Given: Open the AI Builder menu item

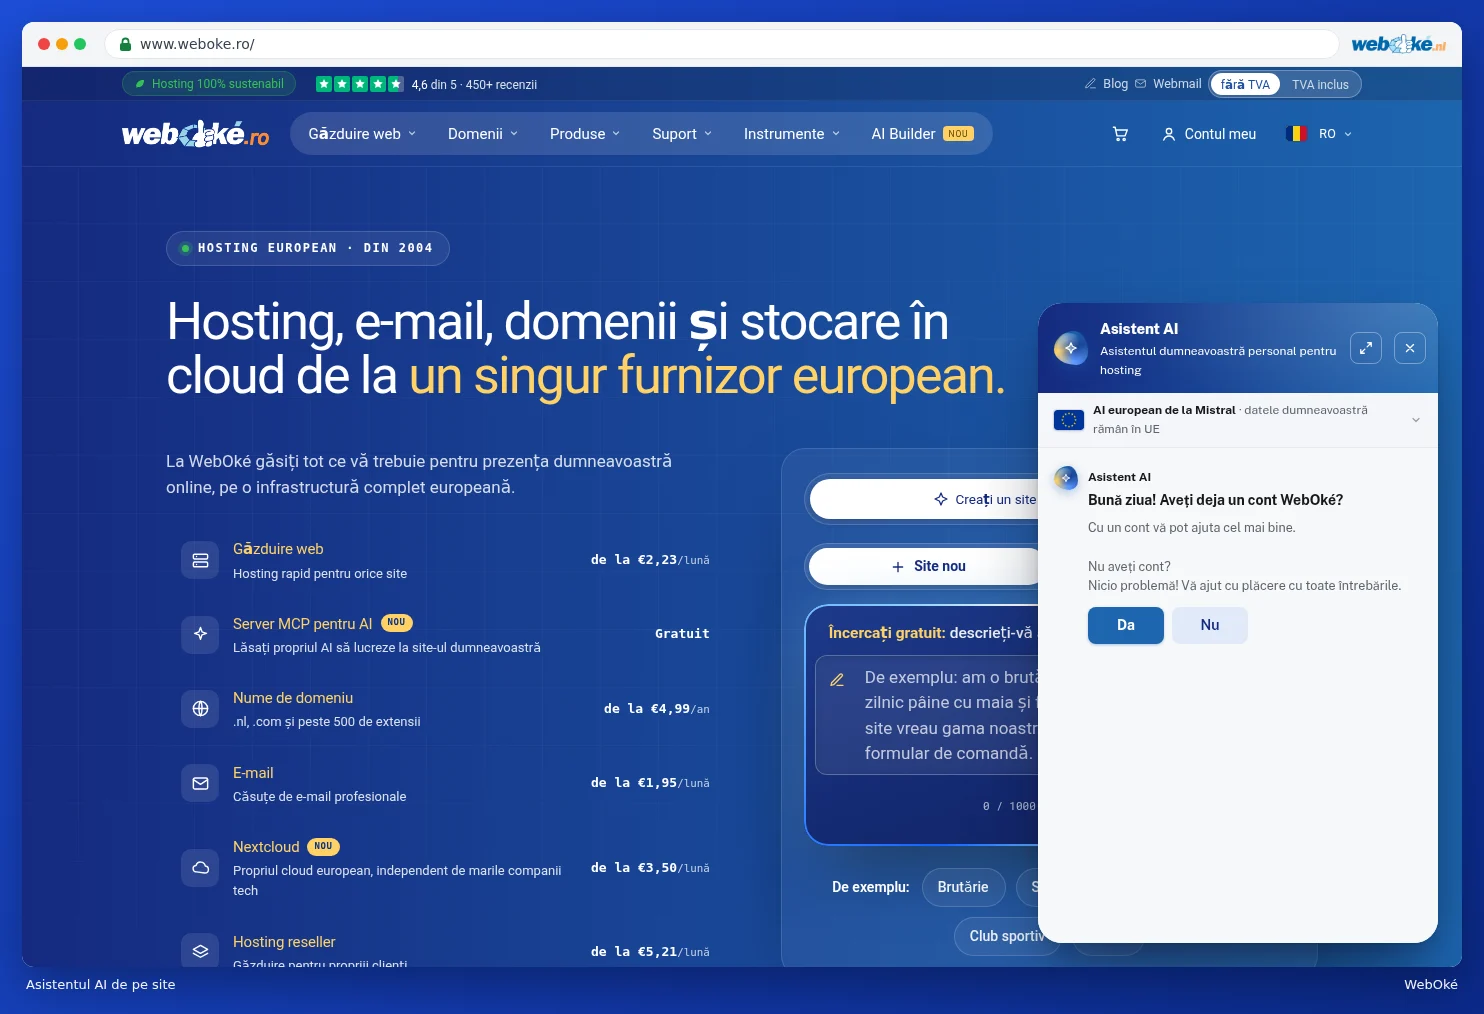Looking at the screenshot, I should click(x=922, y=134).
